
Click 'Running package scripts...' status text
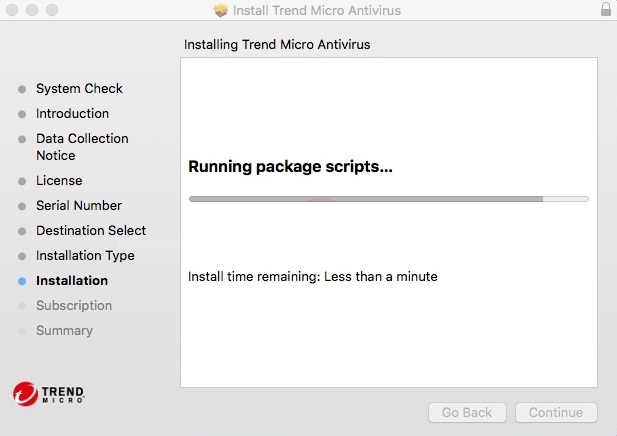click(x=290, y=166)
